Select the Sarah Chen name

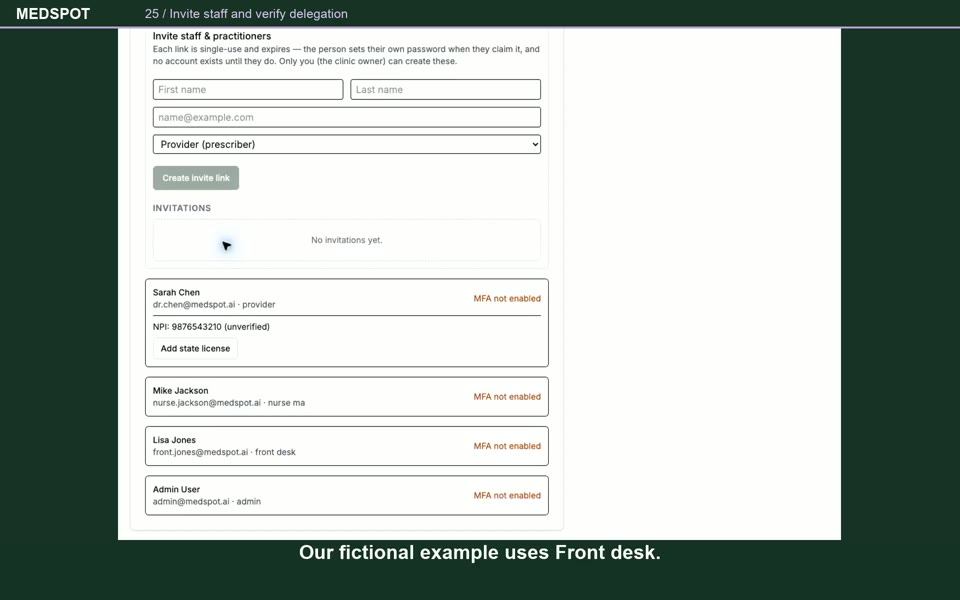click(x=176, y=292)
